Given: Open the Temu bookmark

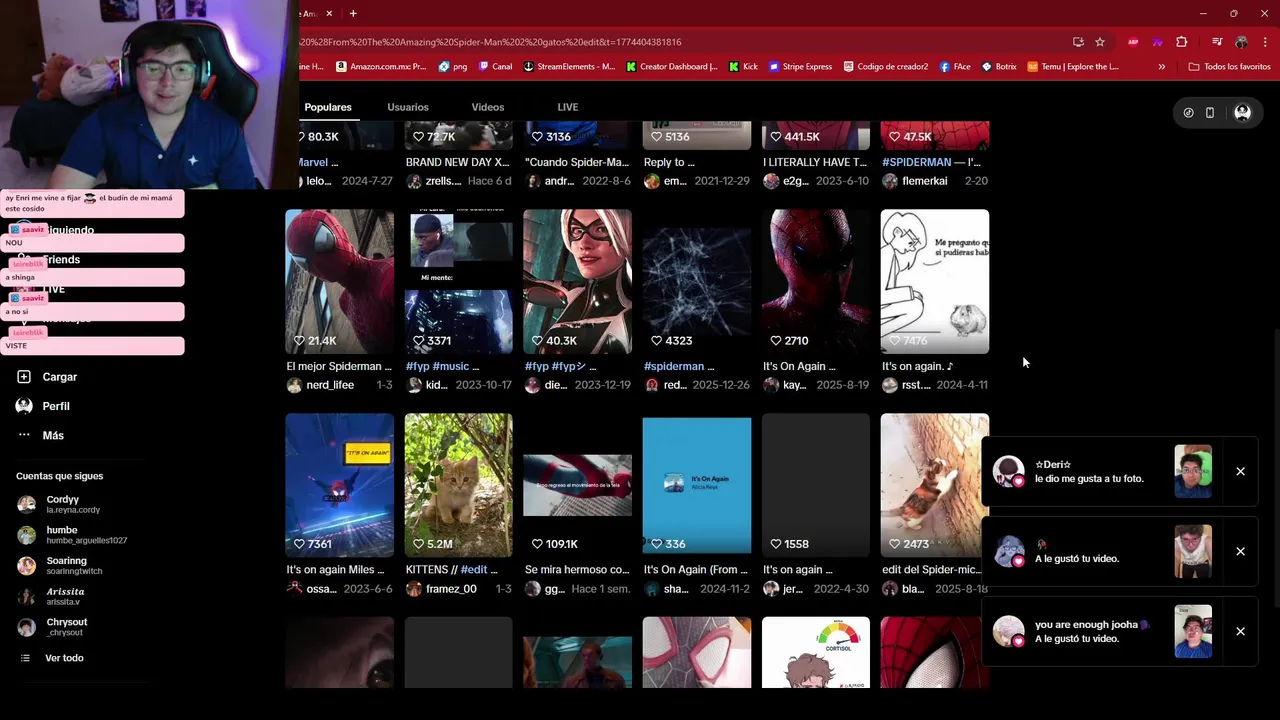Looking at the screenshot, I should point(1073,67).
